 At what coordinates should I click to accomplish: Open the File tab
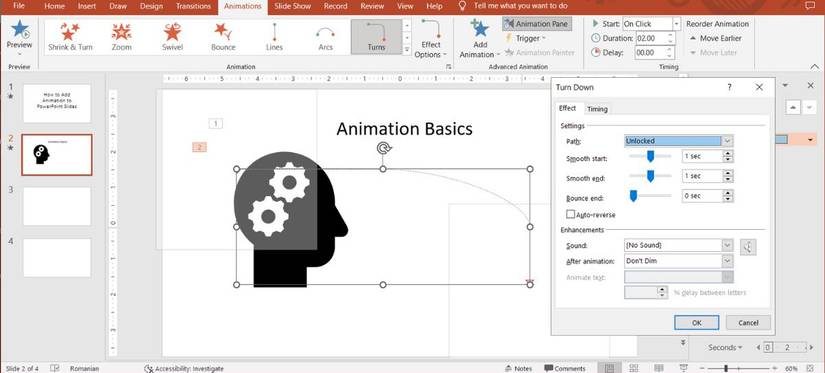click(x=19, y=6)
